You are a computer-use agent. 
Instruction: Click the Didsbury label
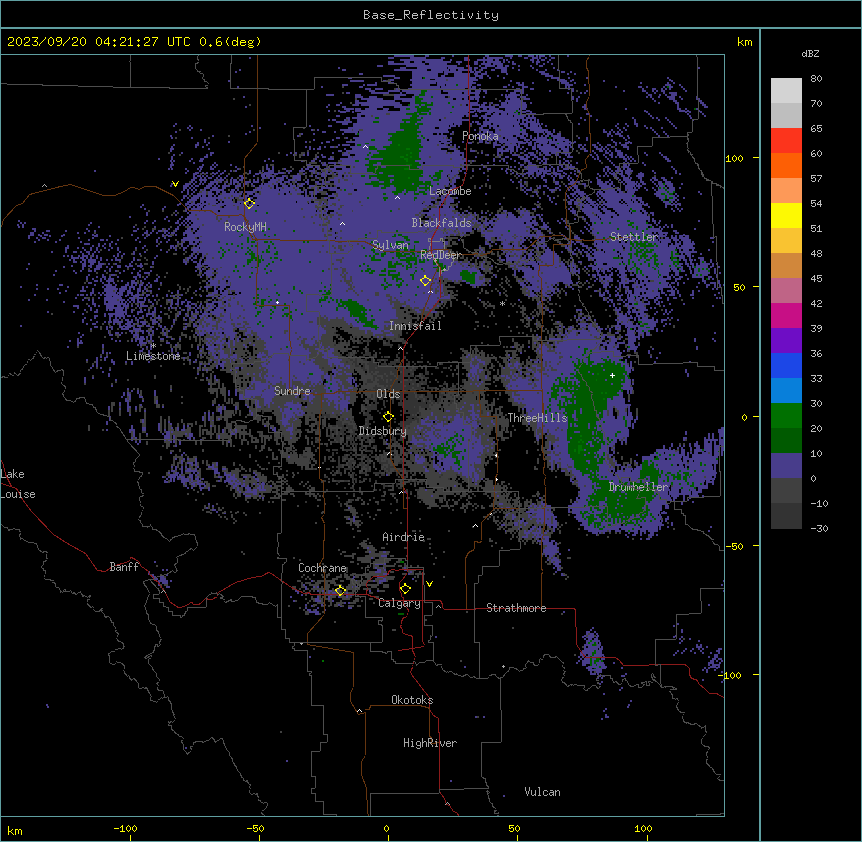[383, 431]
